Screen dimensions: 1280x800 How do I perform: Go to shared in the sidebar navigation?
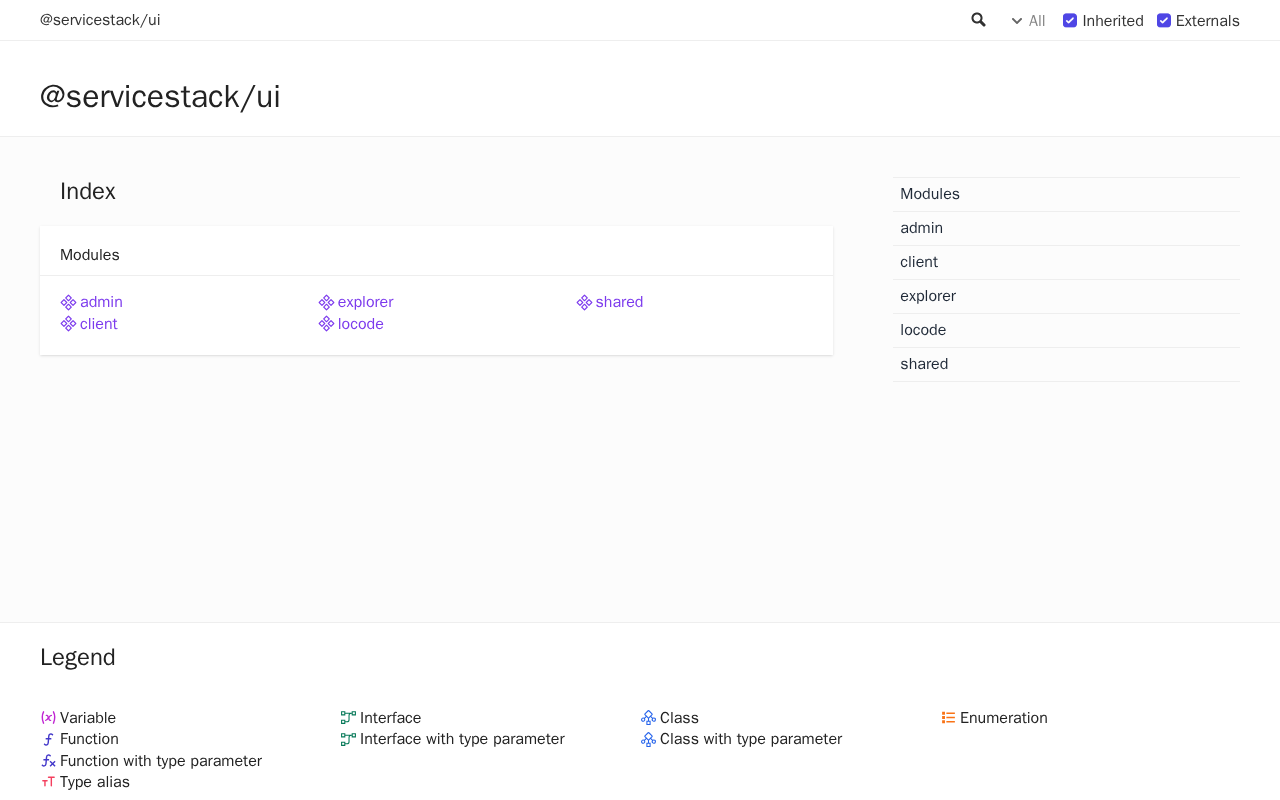click(x=924, y=364)
